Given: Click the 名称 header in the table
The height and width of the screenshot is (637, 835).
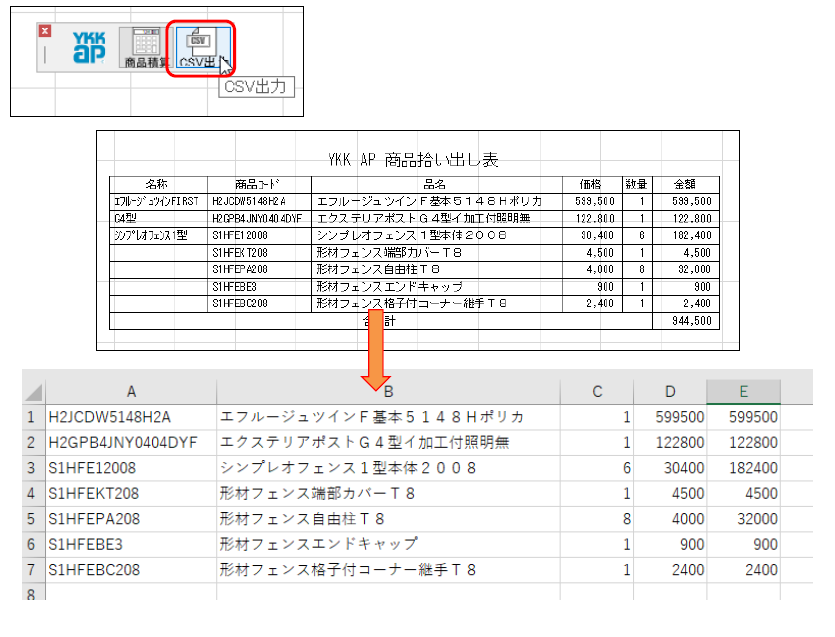Looking at the screenshot, I should click(x=158, y=184).
